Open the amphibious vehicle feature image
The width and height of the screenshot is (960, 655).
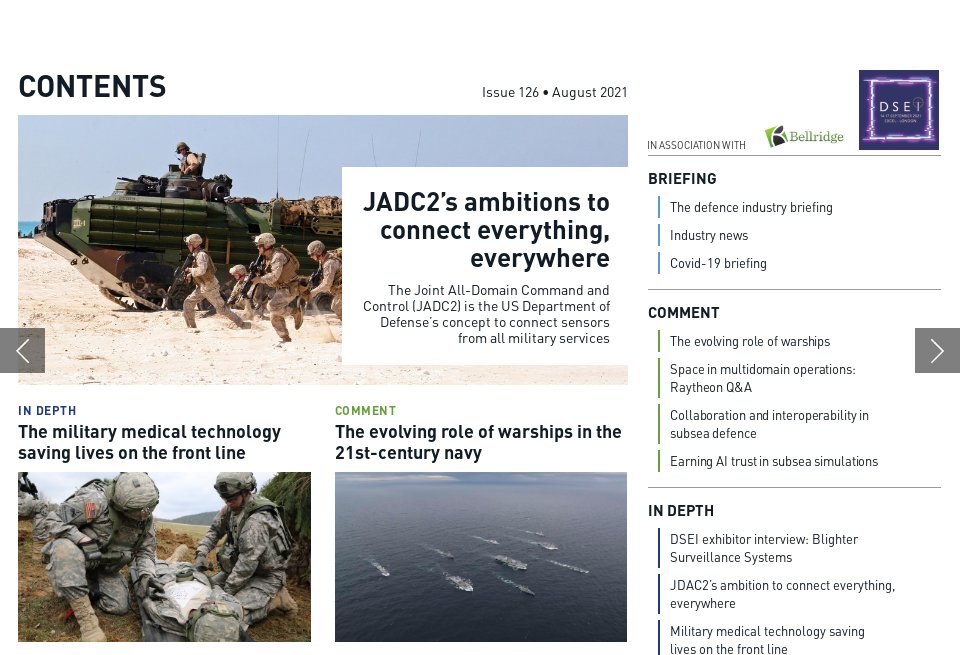coord(179,250)
